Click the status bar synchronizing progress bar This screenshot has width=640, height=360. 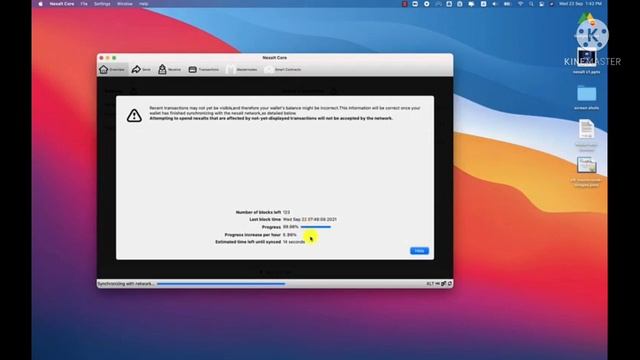[x=221, y=284]
